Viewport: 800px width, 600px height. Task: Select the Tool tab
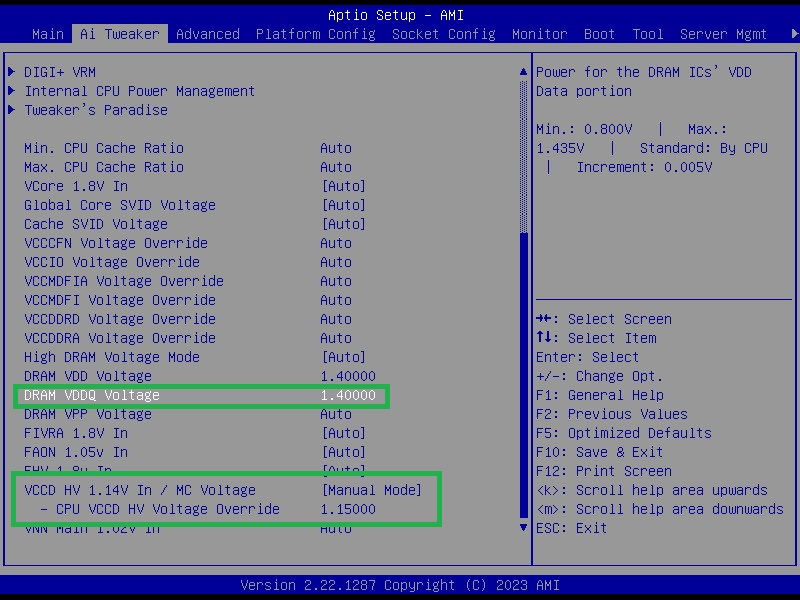(x=647, y=34)
